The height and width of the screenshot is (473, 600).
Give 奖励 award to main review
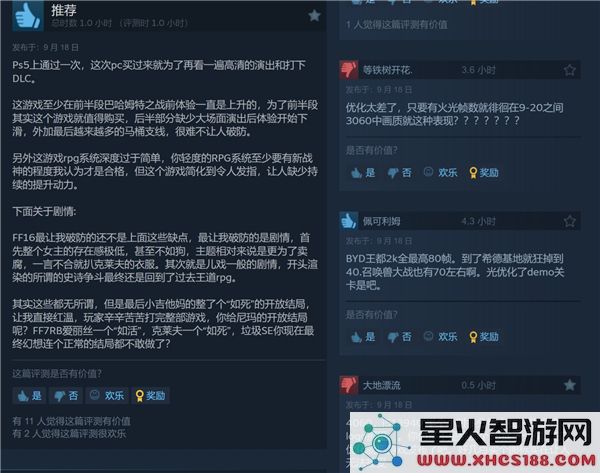150,395
